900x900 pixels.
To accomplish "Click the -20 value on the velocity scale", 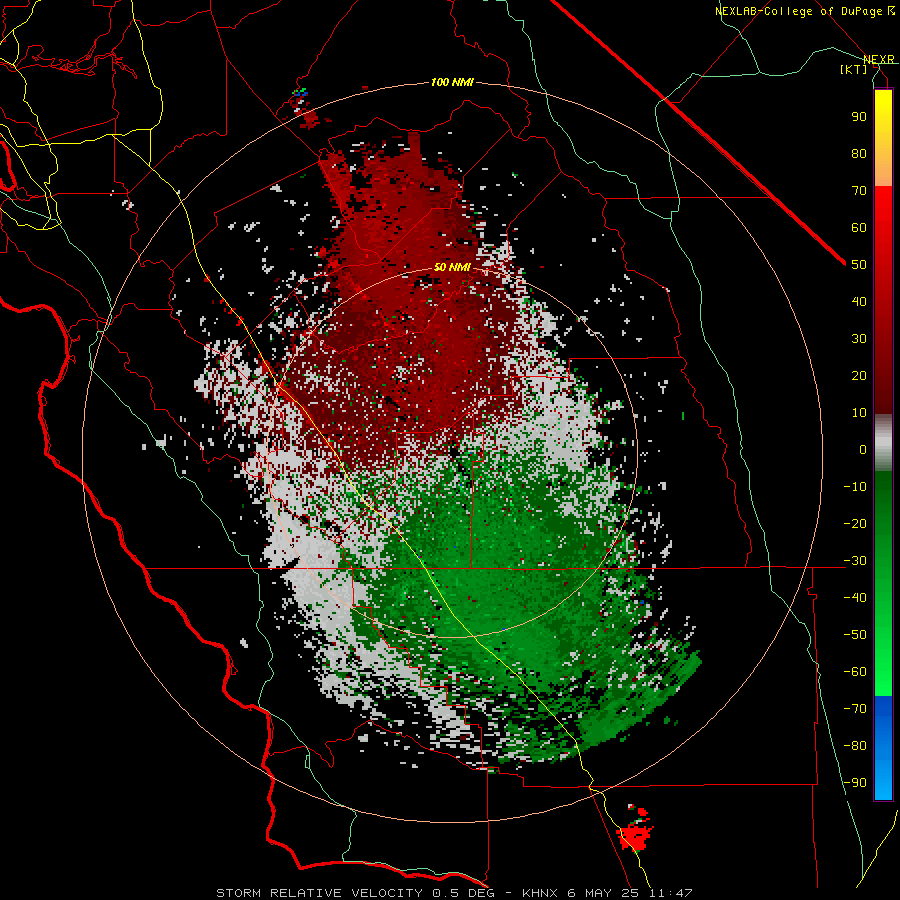I will (x=855, y=523).
